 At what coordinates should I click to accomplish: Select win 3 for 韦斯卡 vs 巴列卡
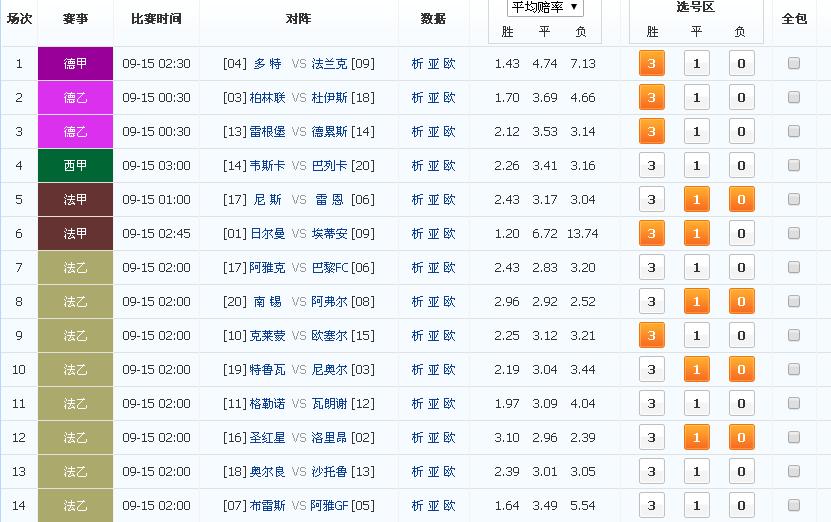click(652, 165)
